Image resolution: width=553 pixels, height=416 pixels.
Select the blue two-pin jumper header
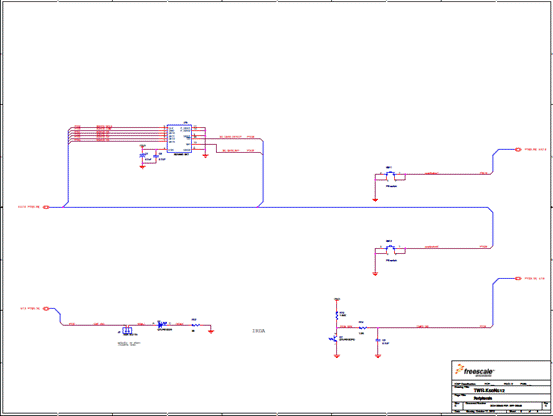127,330
